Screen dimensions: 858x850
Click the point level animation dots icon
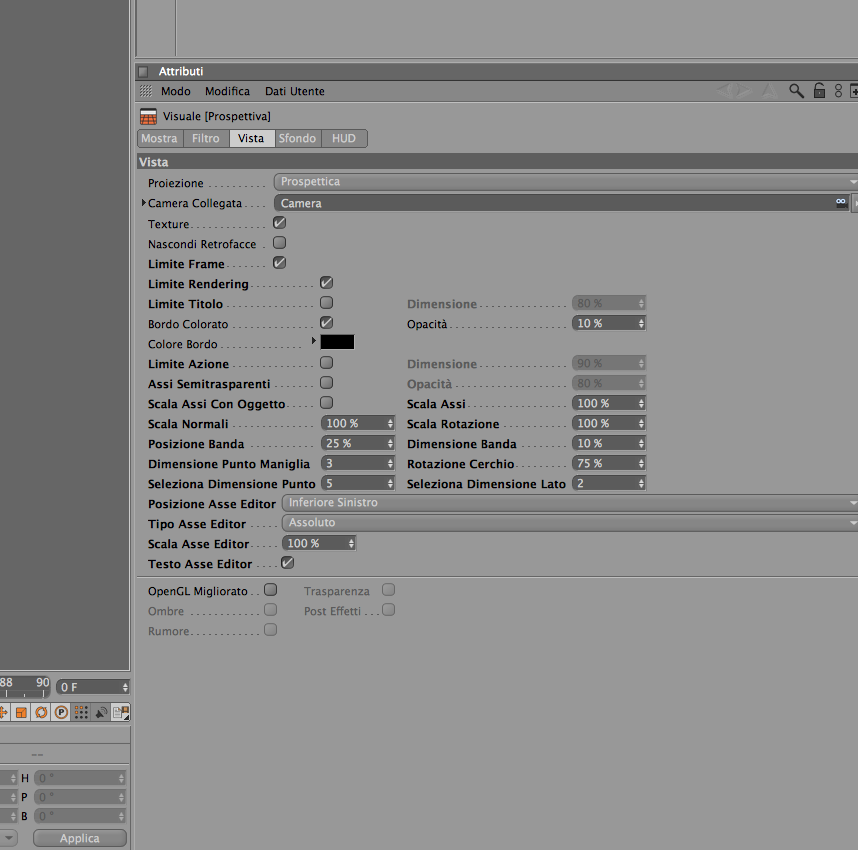point(81,712)
